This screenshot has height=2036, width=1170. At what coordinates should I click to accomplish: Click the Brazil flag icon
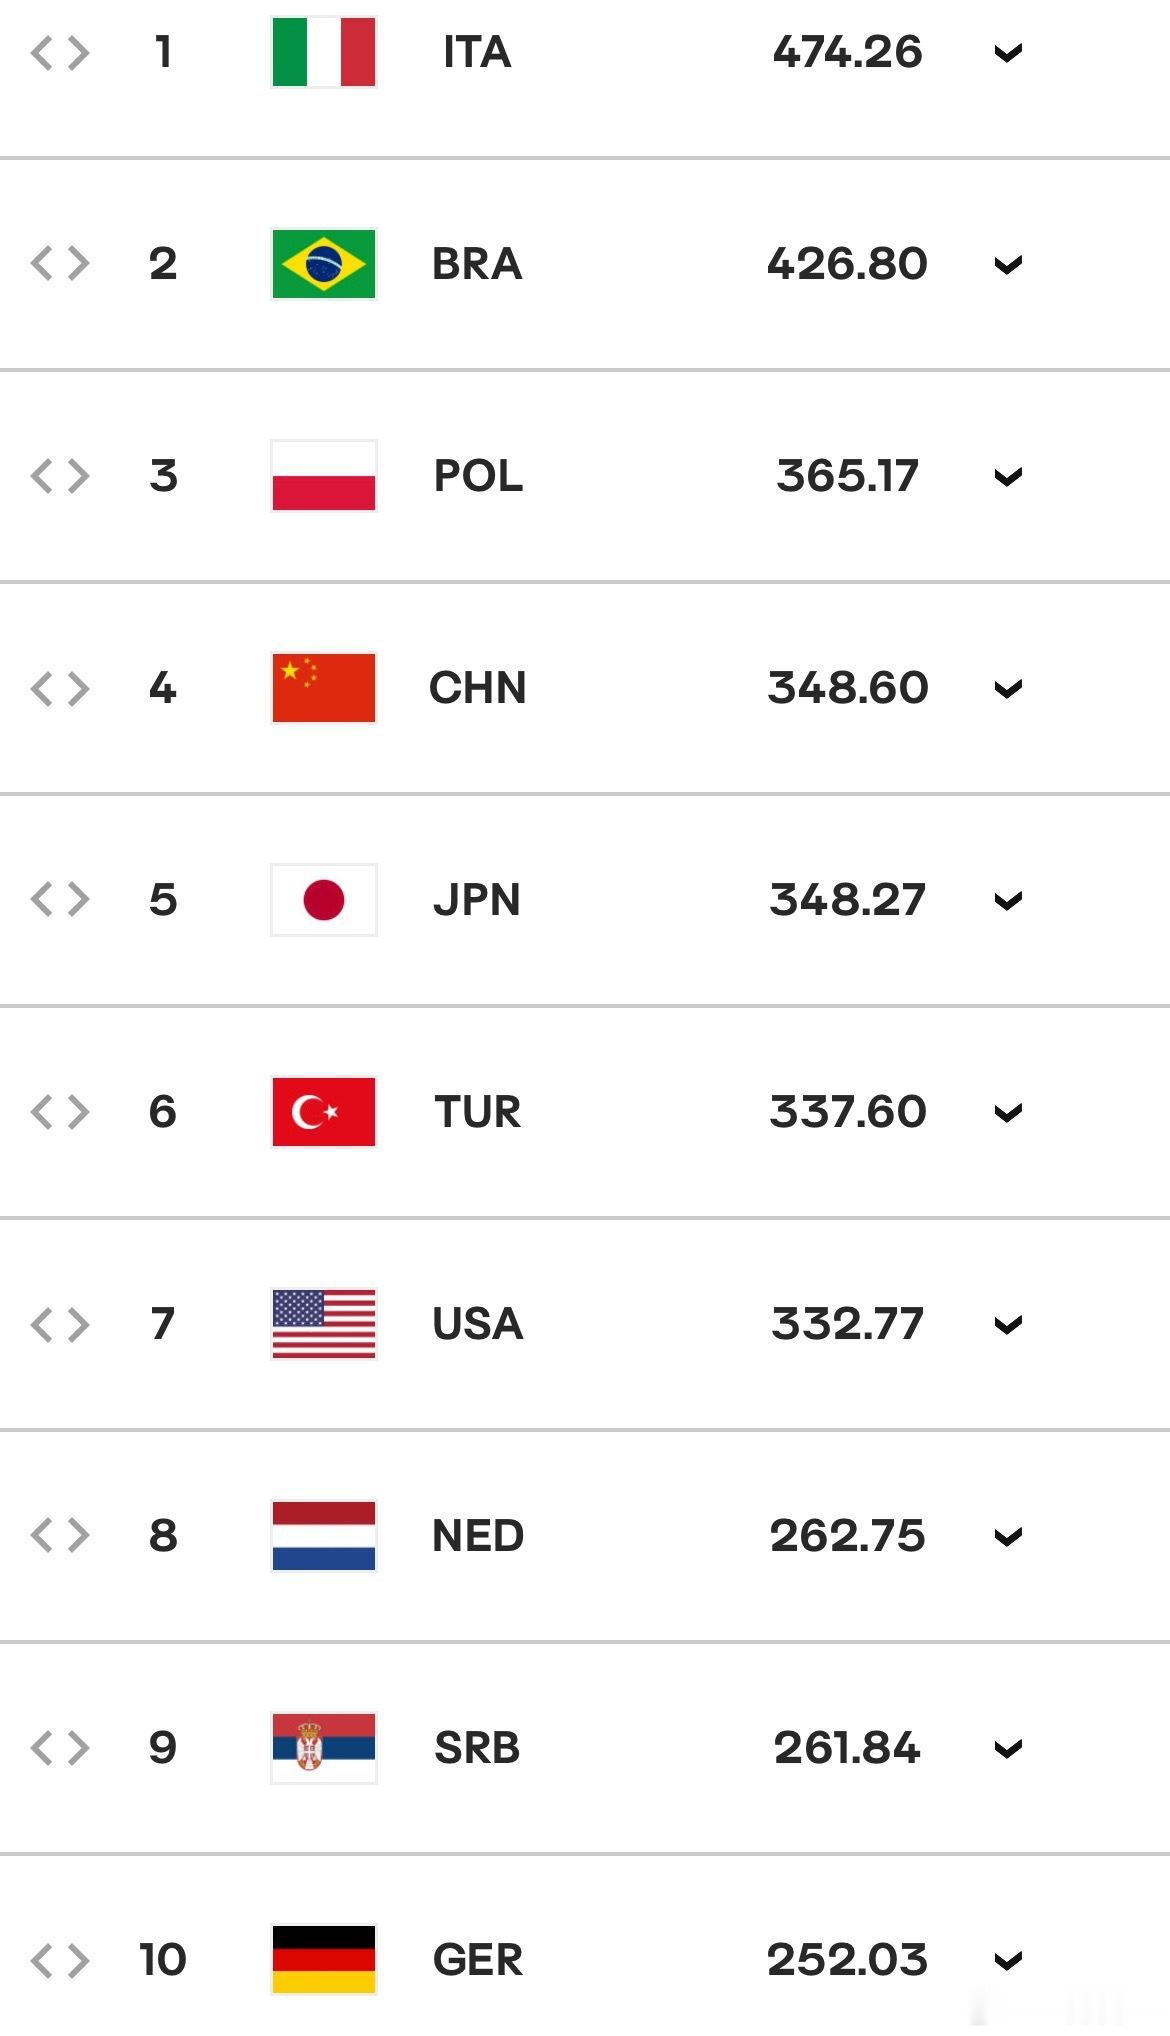click(x=324, y=264)
